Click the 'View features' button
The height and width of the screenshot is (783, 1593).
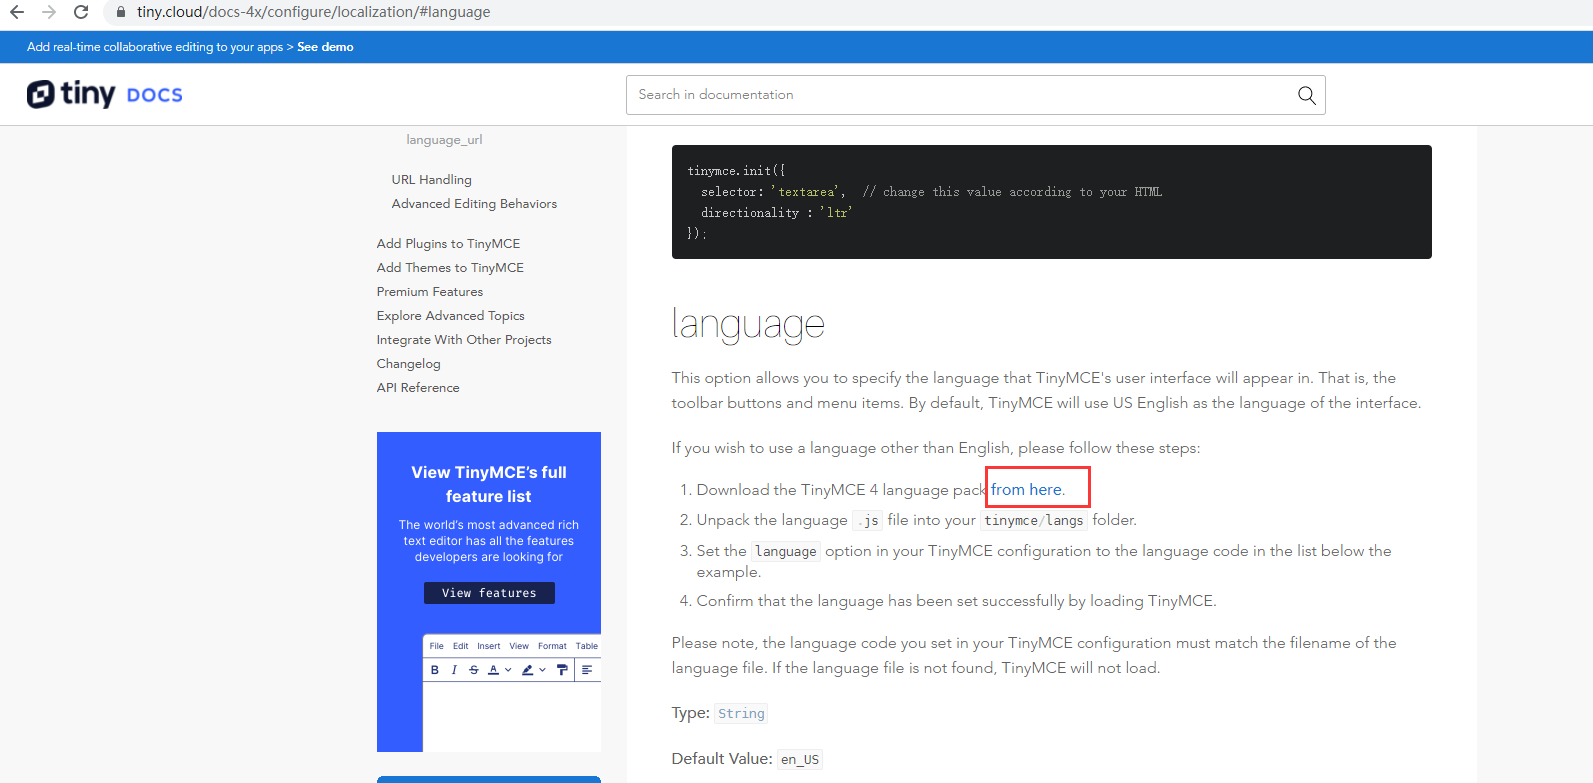489,593
